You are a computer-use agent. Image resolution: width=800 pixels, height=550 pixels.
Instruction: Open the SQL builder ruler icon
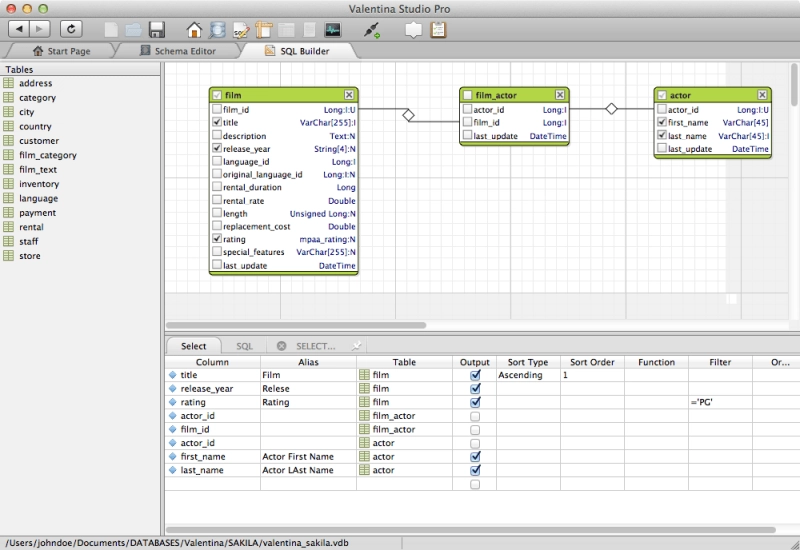[x=264, y=30]
